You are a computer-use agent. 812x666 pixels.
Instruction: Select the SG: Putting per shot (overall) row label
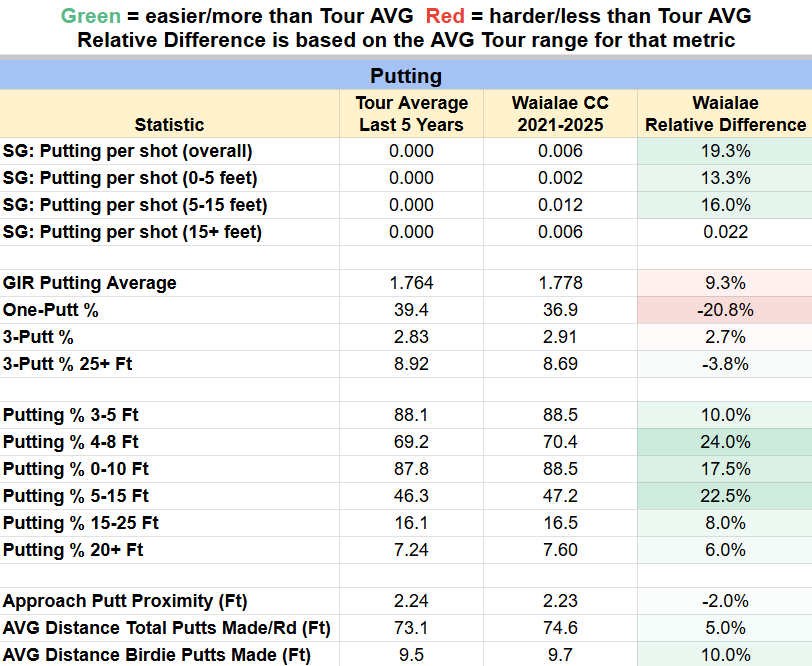[128, 151]
